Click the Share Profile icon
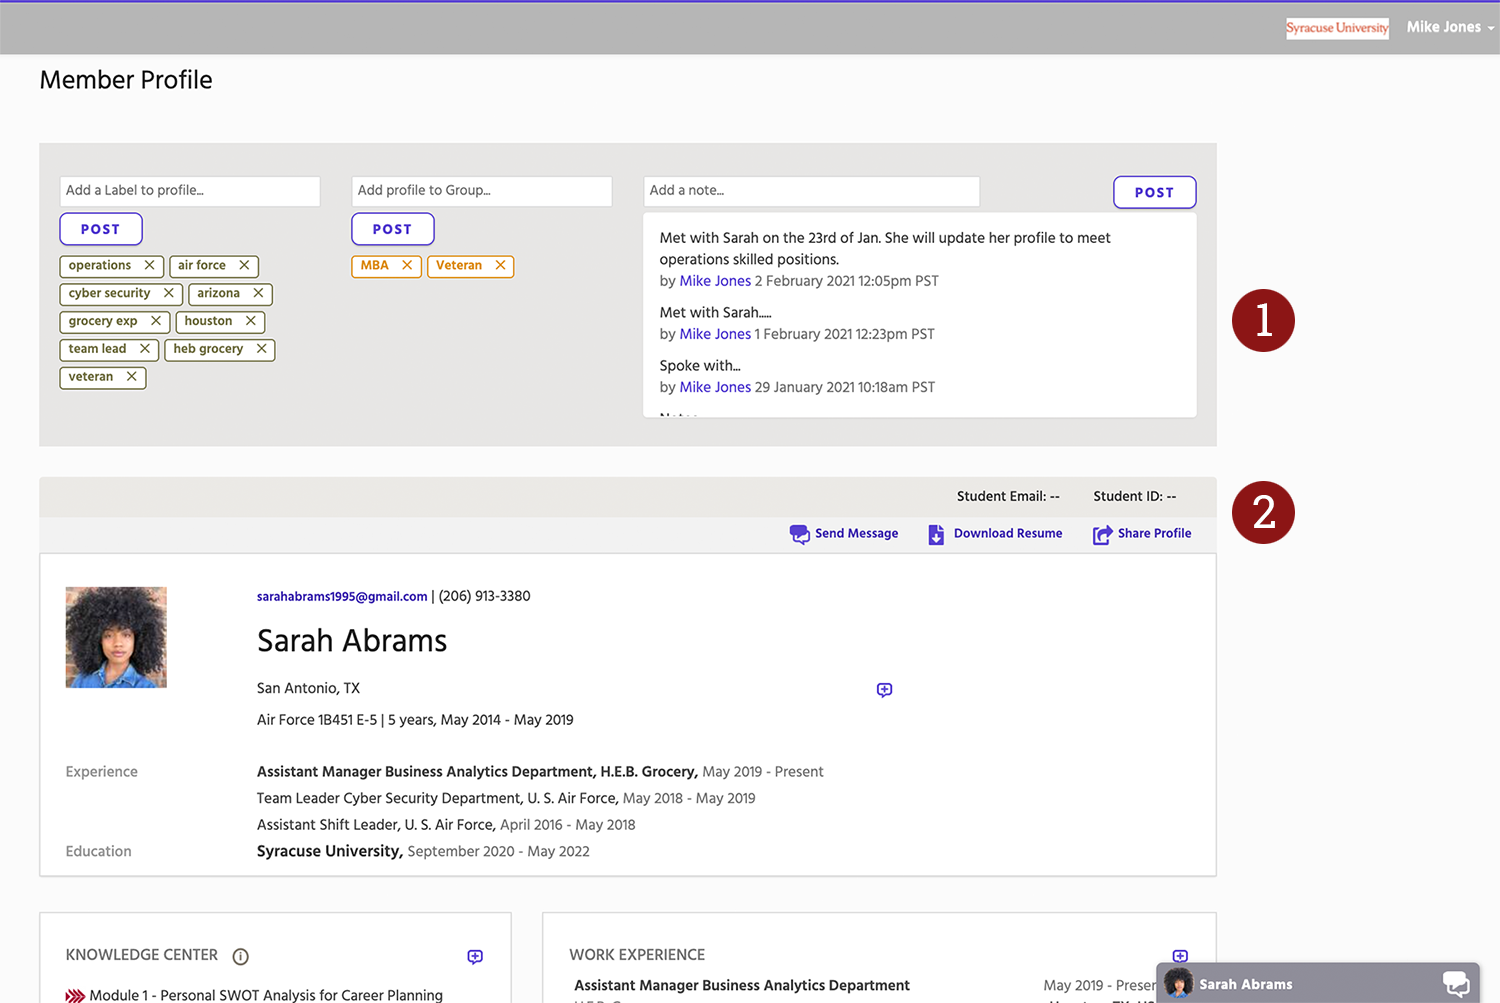 coord(1102,534)
